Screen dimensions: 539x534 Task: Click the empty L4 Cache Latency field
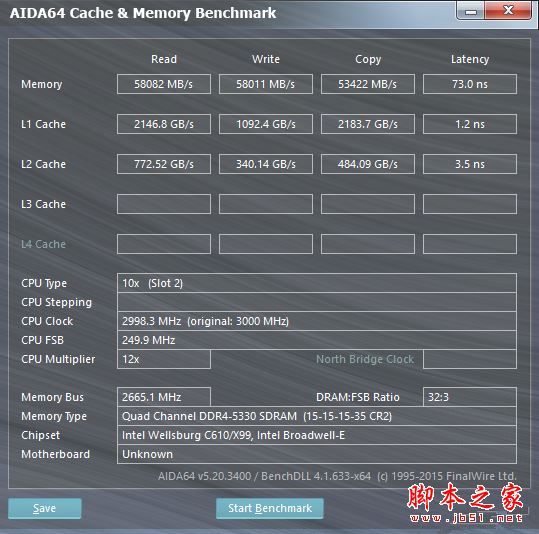pos(470,244)
